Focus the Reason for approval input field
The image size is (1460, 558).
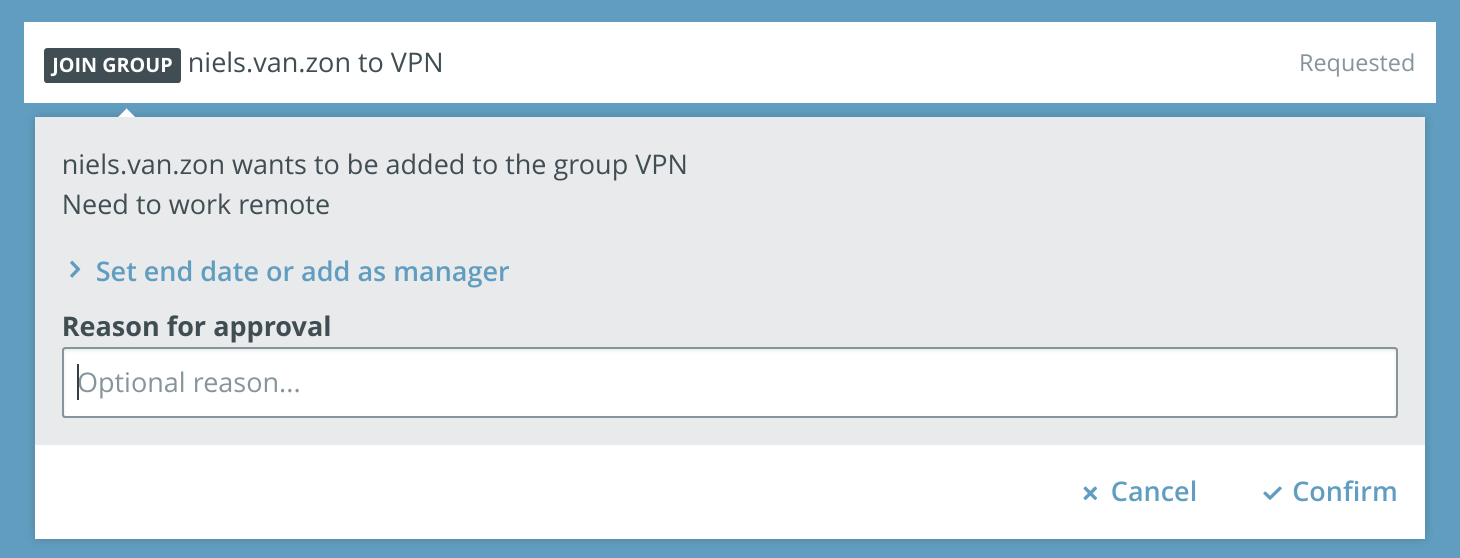point(729,382)
